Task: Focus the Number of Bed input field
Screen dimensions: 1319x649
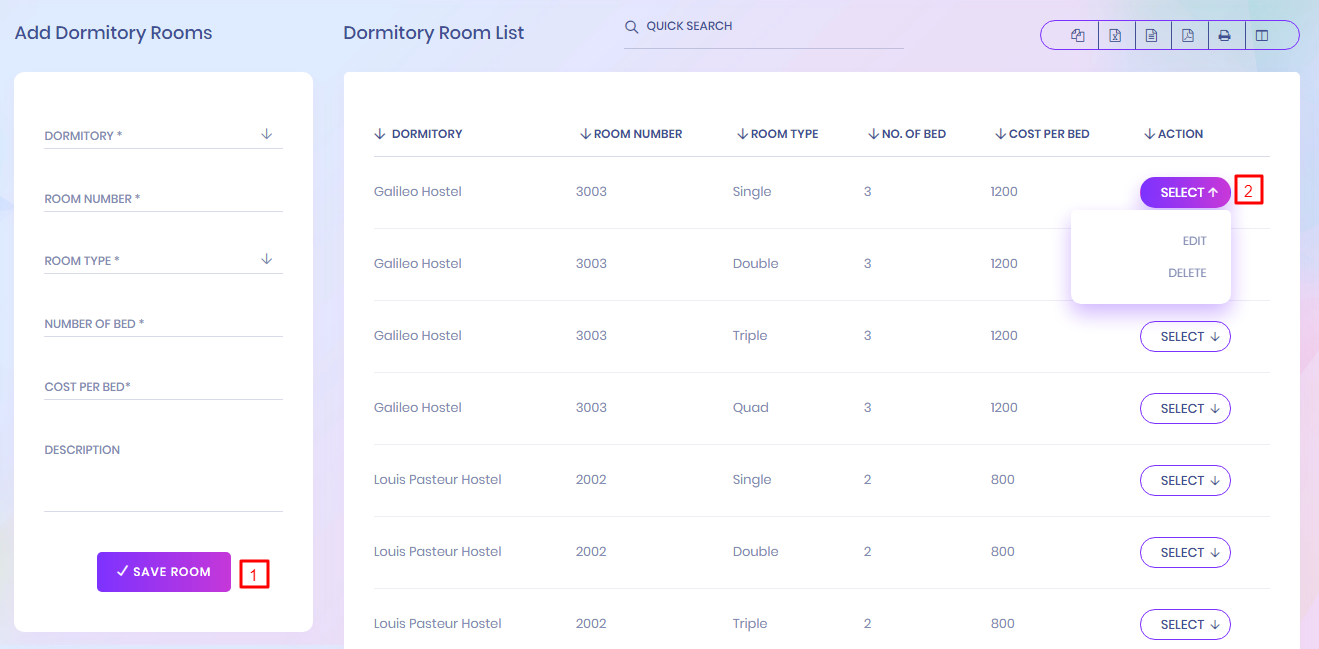Action: 163,324
